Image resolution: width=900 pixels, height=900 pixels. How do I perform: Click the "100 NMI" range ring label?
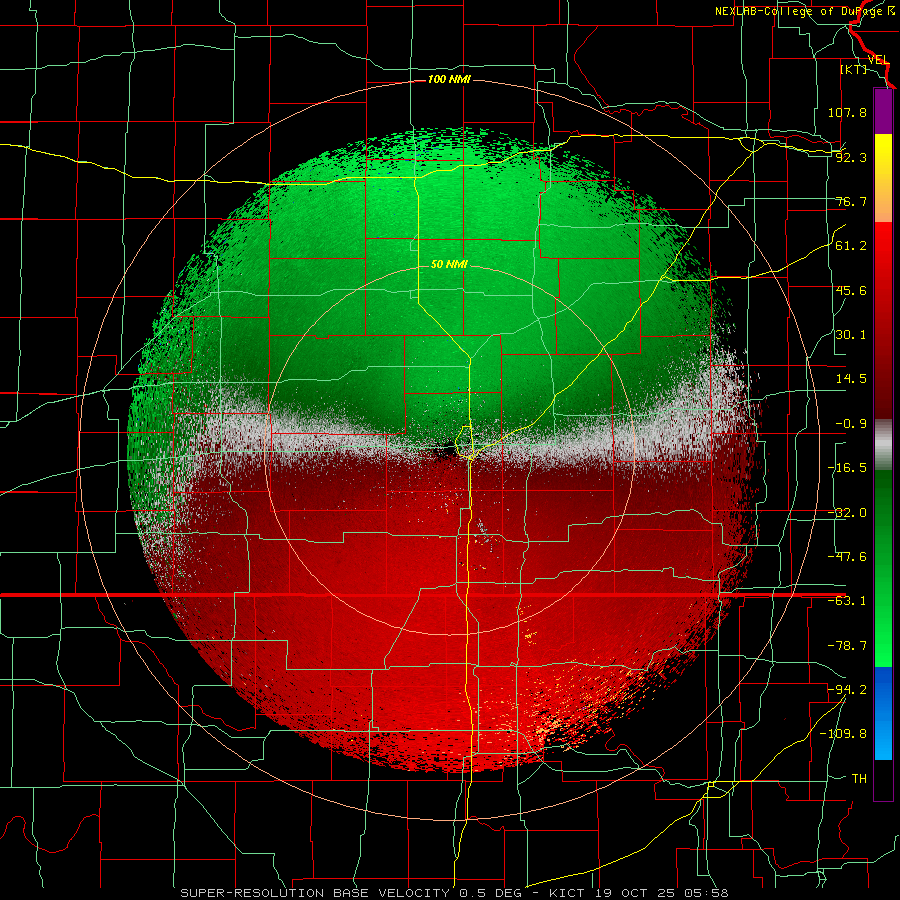tap(449, 79)
